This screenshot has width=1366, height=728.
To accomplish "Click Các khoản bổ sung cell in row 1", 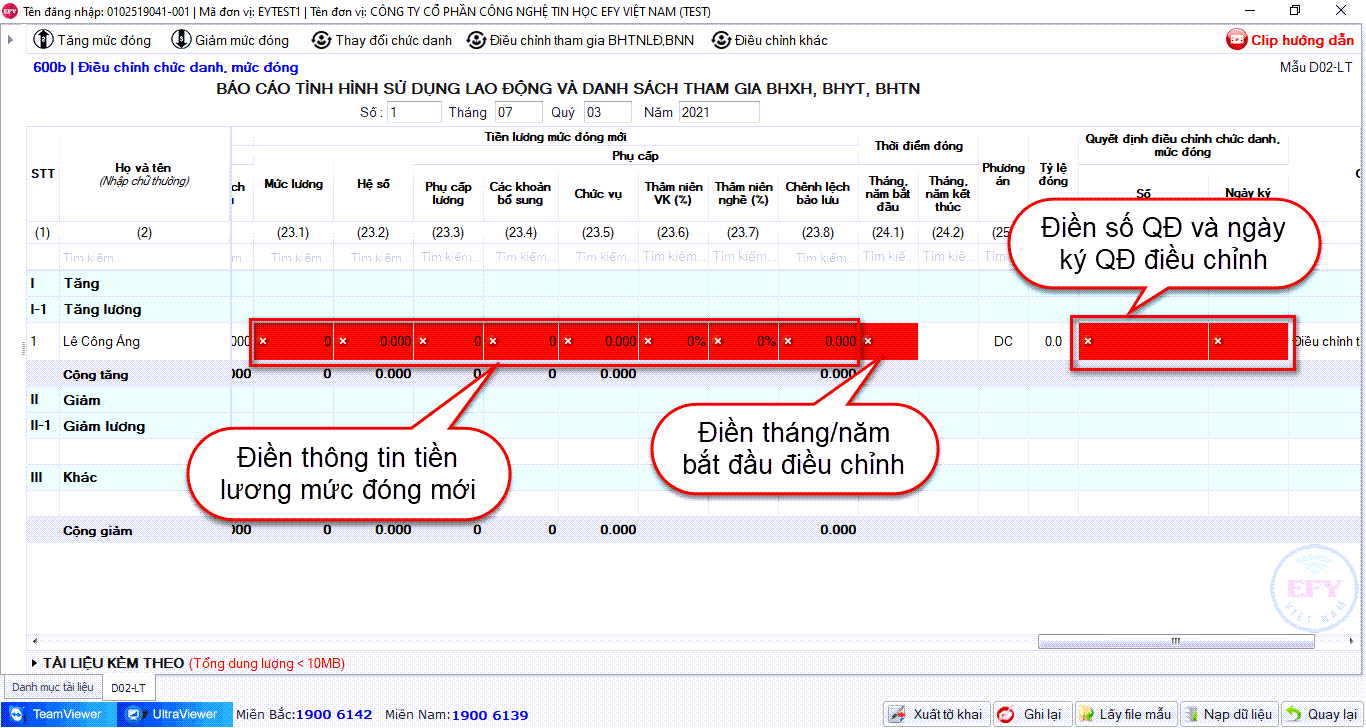I will coord(521,341).
